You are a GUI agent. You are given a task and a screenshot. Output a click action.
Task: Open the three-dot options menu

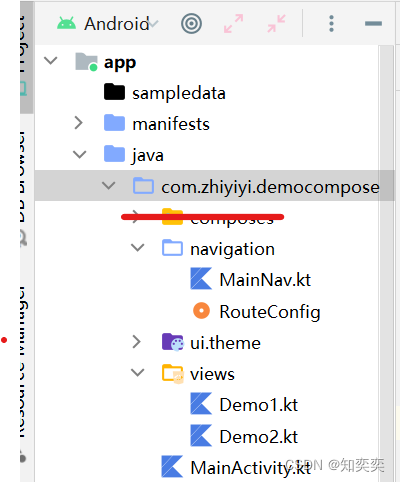click(x=331, y=24)
